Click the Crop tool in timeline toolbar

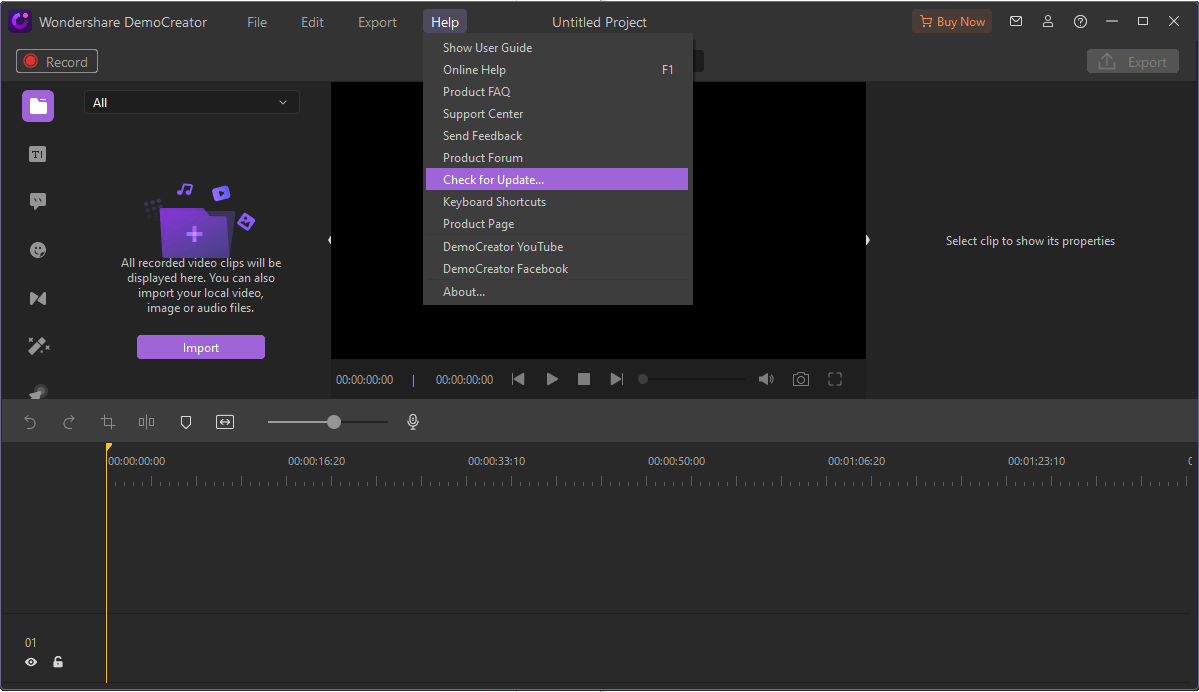pos(108,422)
